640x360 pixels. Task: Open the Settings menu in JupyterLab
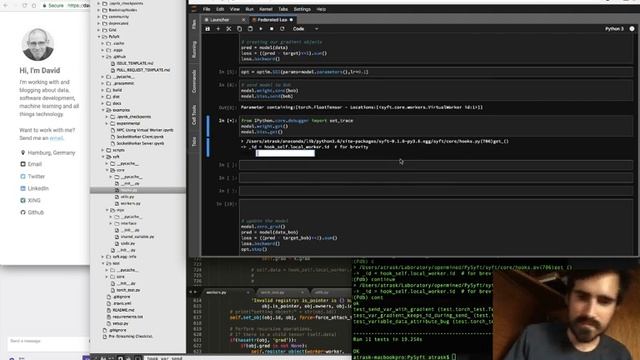[302, 9]
